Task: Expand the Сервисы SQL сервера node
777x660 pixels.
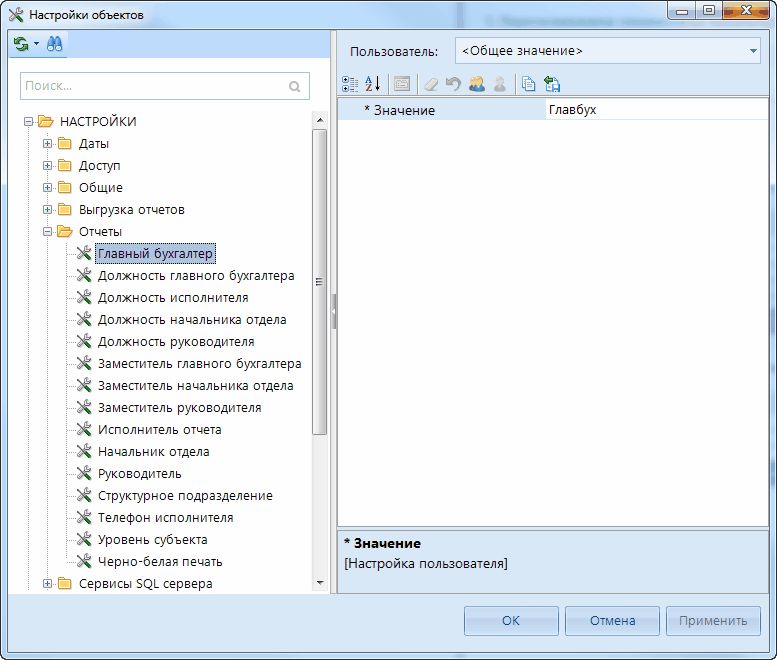Action: 47,584
